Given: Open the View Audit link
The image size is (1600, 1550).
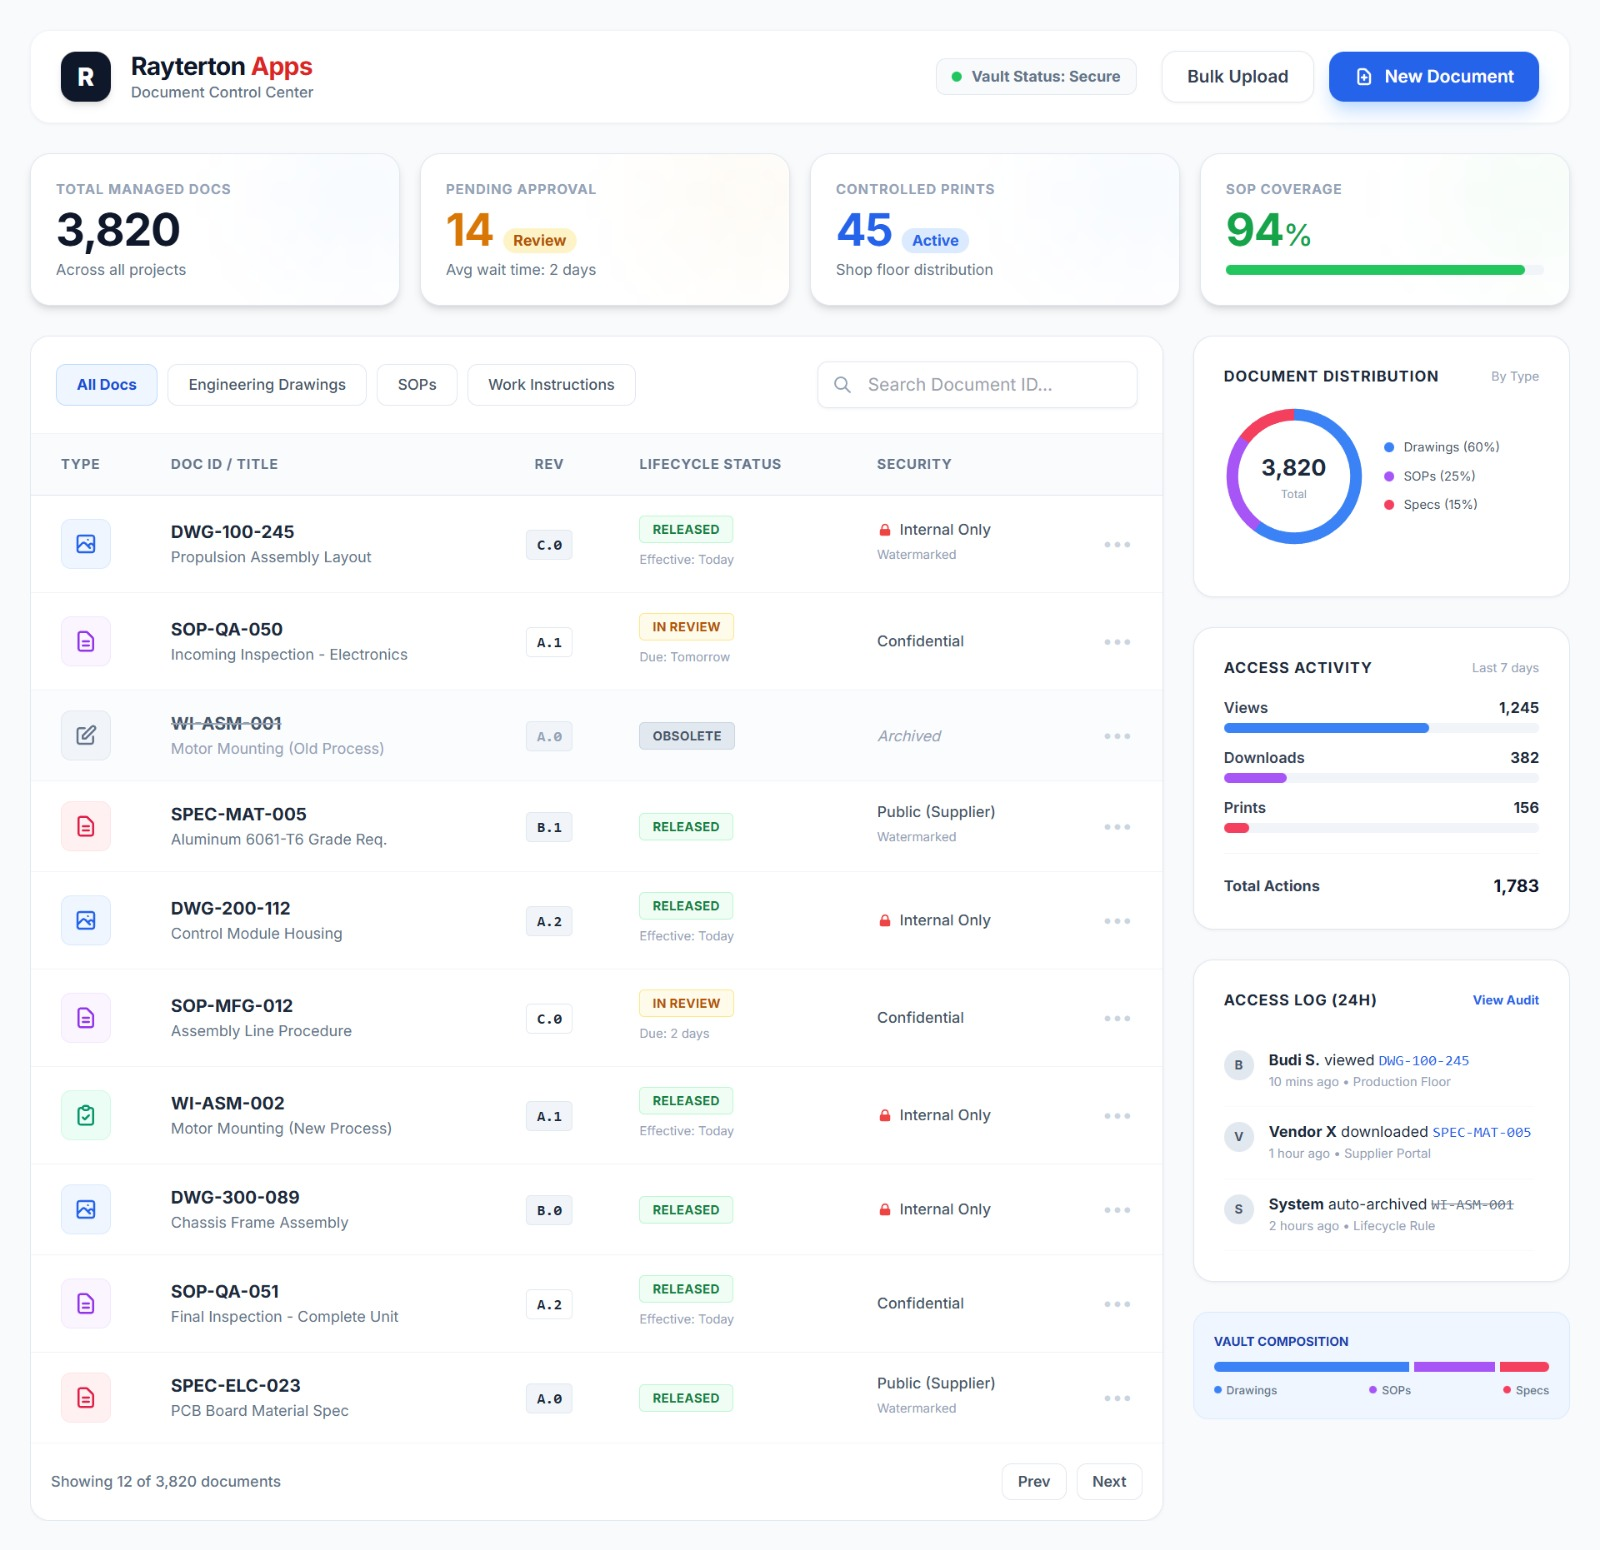Looking at the screenshot, I should [x=1505, y=1000].
